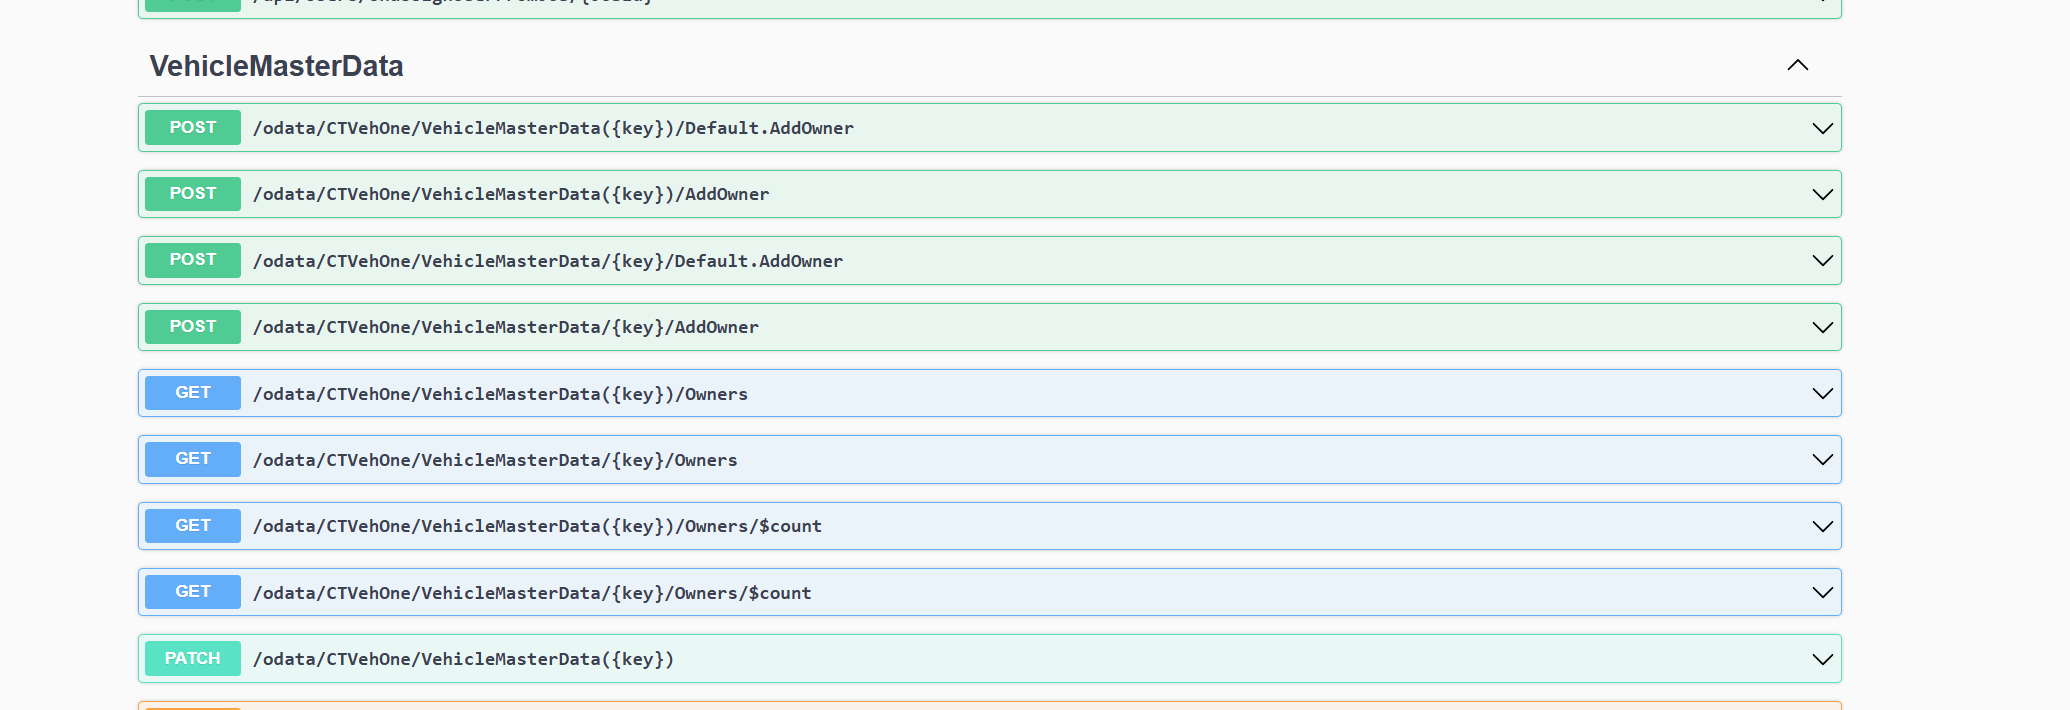Viewport: 2070px width, 710px height.
Task: Click GET badge for VehicleMasterData({key})/Owners
Action: (192, 393)
